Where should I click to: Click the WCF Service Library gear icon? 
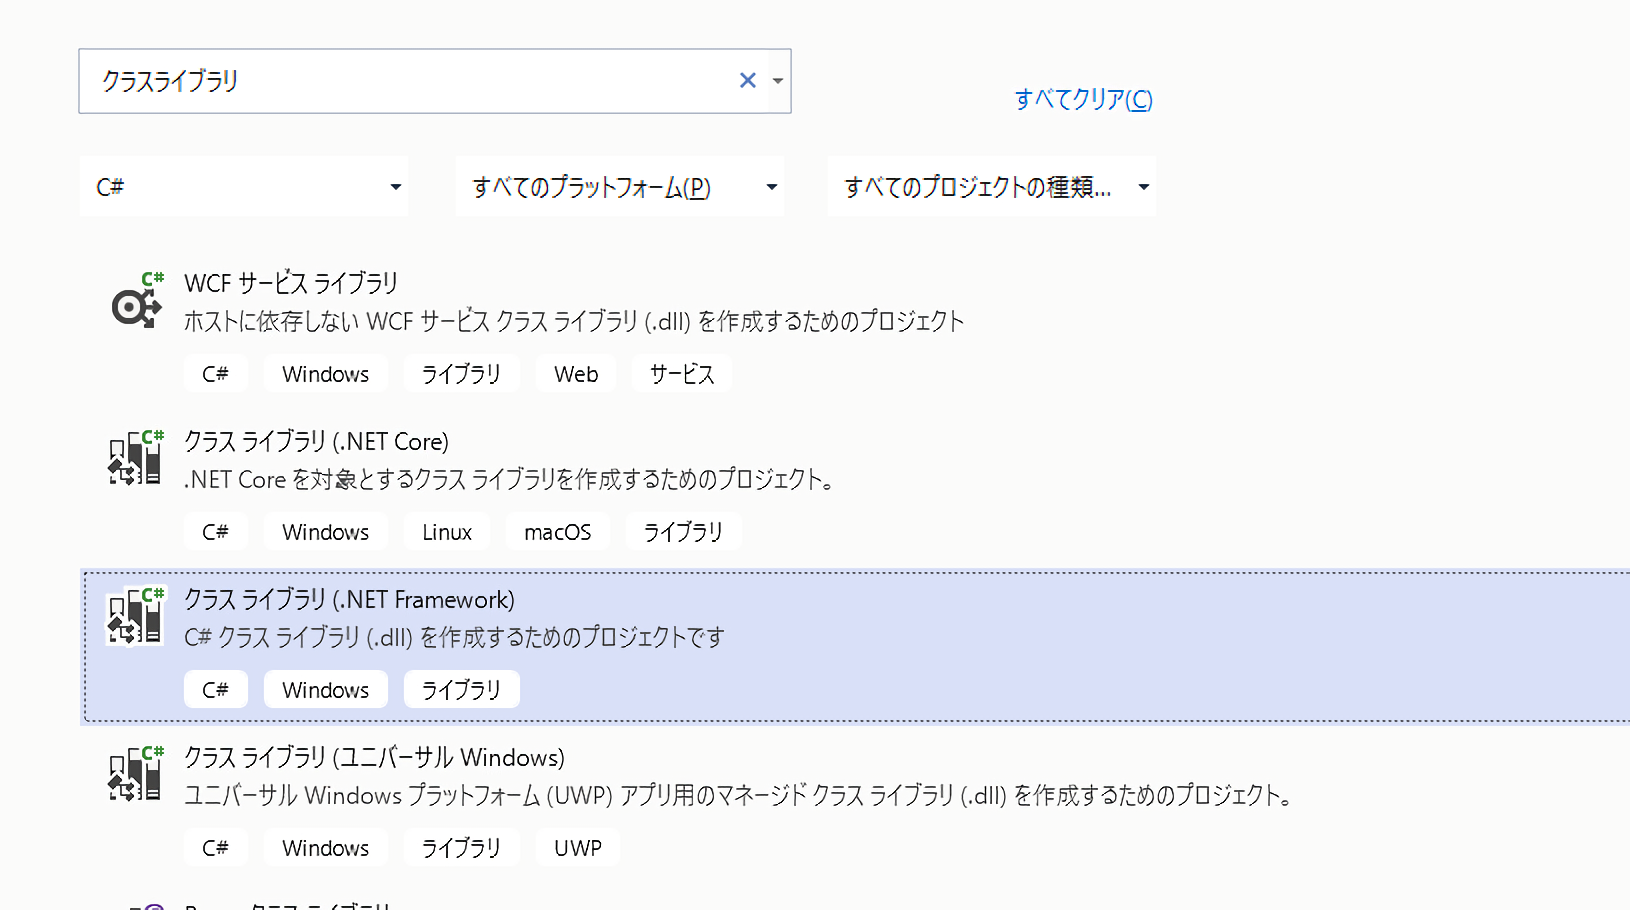coord(136,301)
